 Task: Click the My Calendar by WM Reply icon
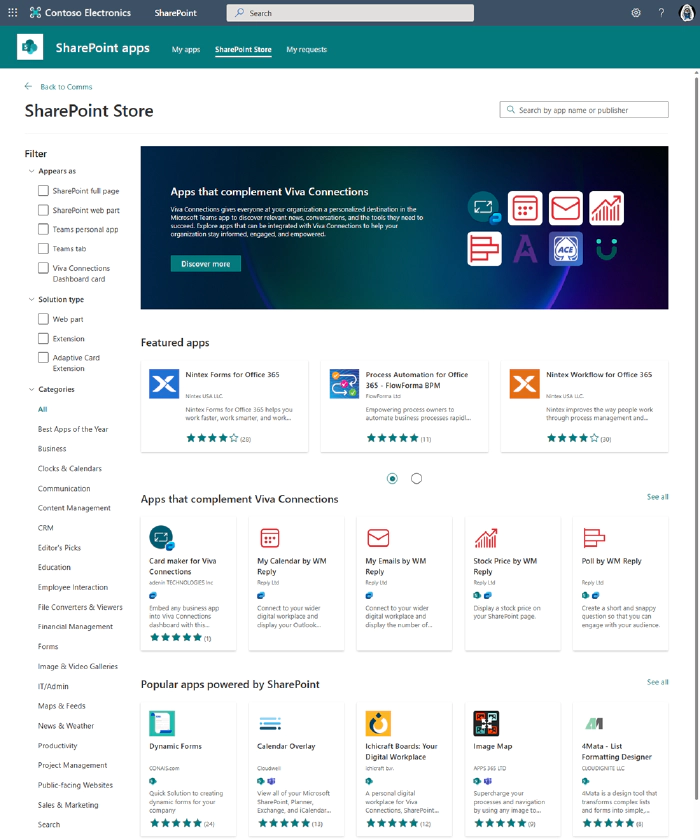coord(269,538)
